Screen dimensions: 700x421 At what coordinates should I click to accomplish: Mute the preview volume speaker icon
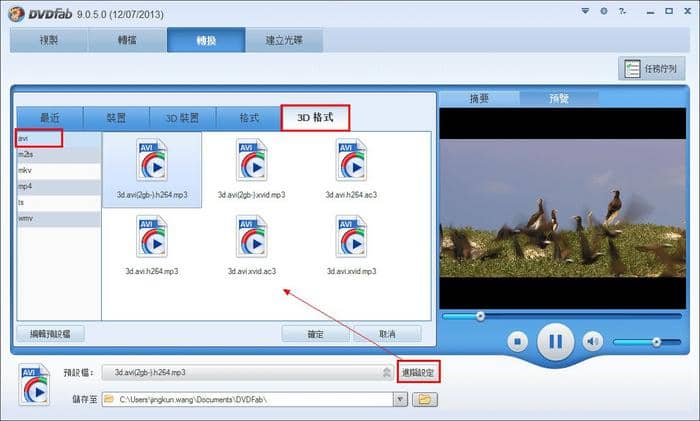coord(593,342)
